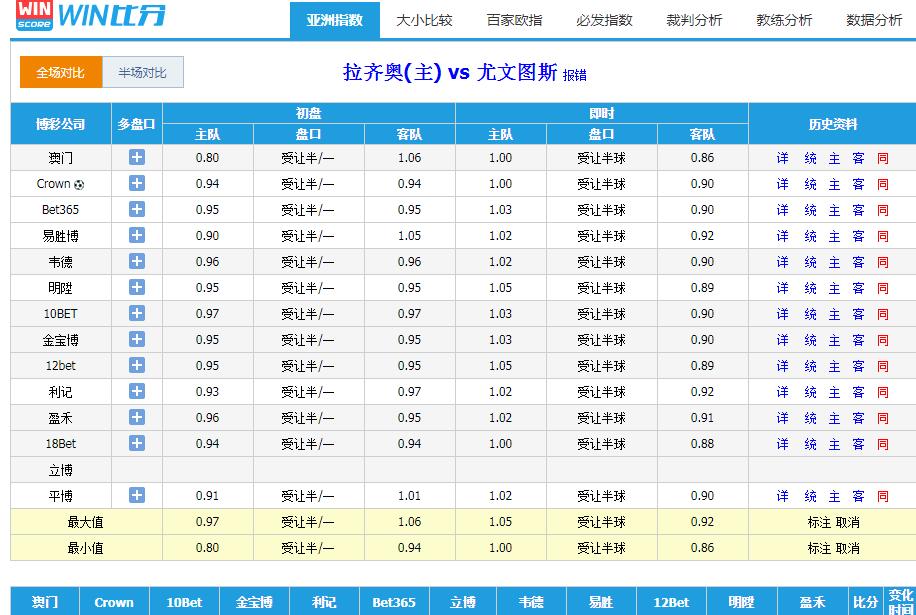Click 澳门 initial home odds 0.80
The height and width of the screenshot is (615, 916).
pos(207,158)
